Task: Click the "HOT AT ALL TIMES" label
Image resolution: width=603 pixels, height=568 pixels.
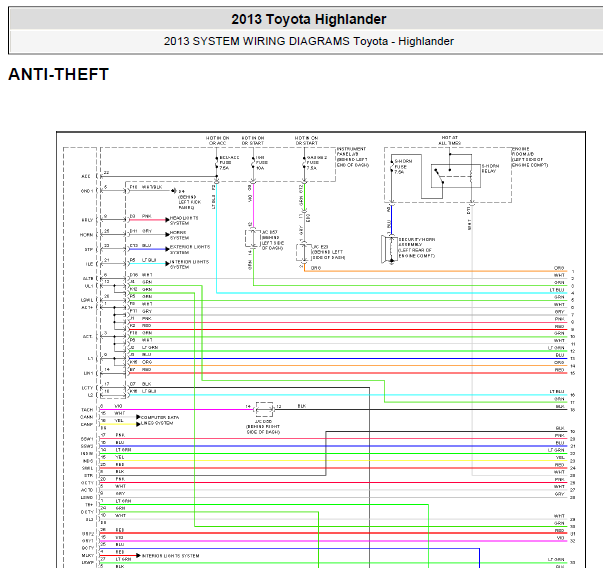Action: tap(450, 140)
